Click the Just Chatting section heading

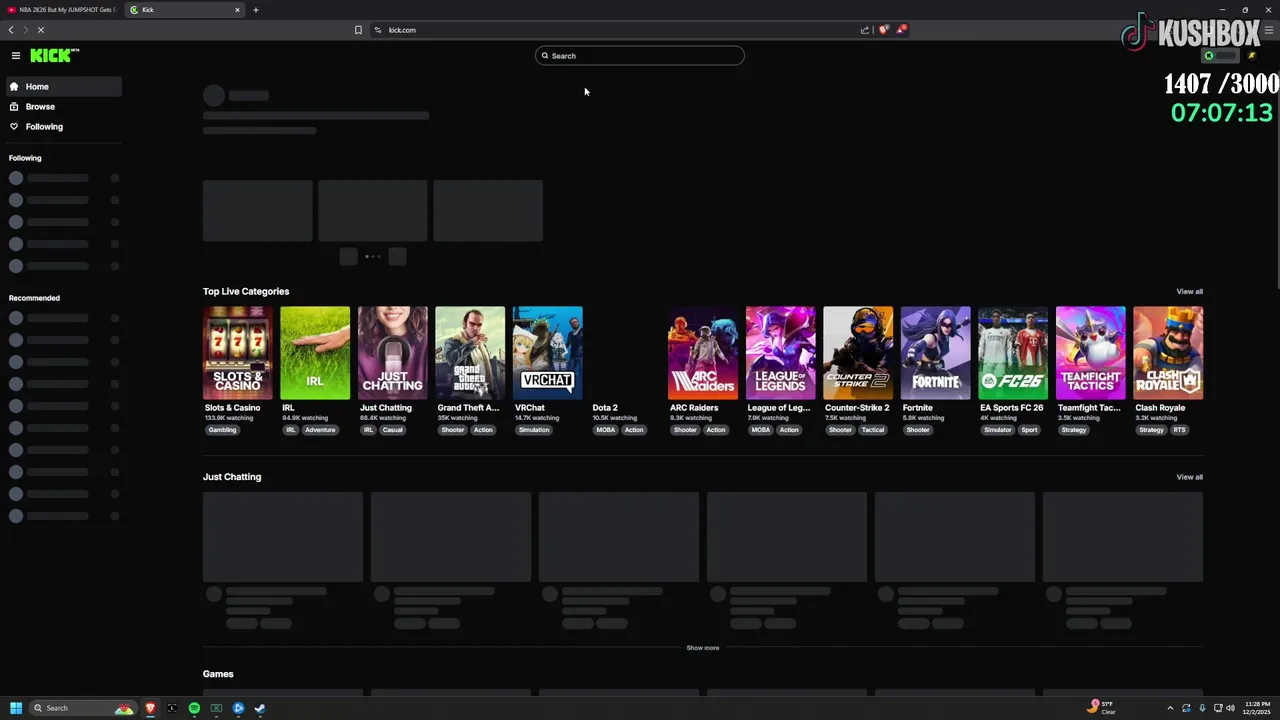tap(232, 477)
